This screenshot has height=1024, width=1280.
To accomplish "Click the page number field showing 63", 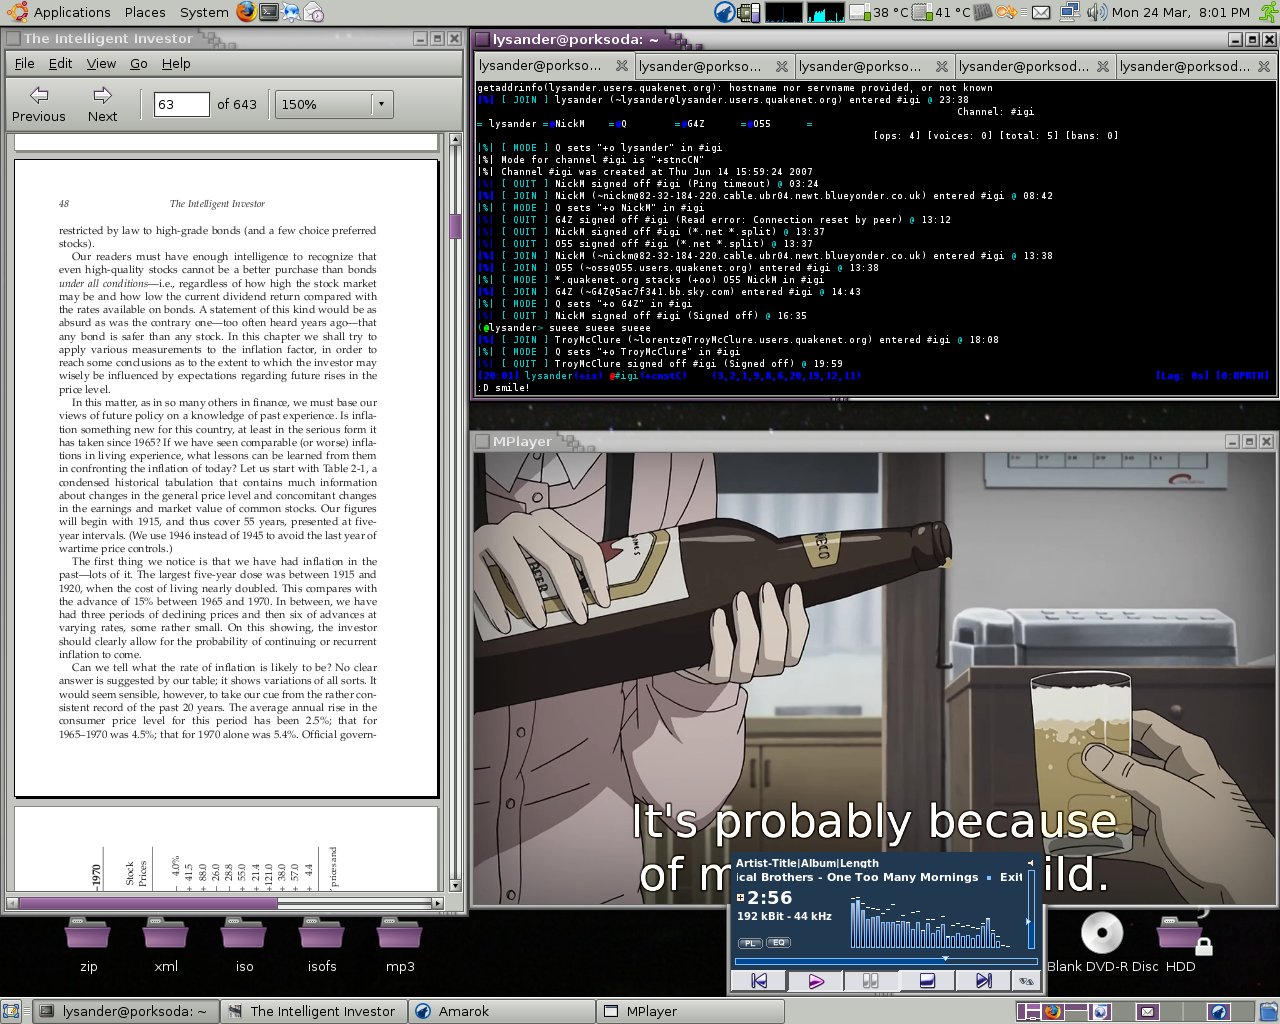I will (181, 104).
